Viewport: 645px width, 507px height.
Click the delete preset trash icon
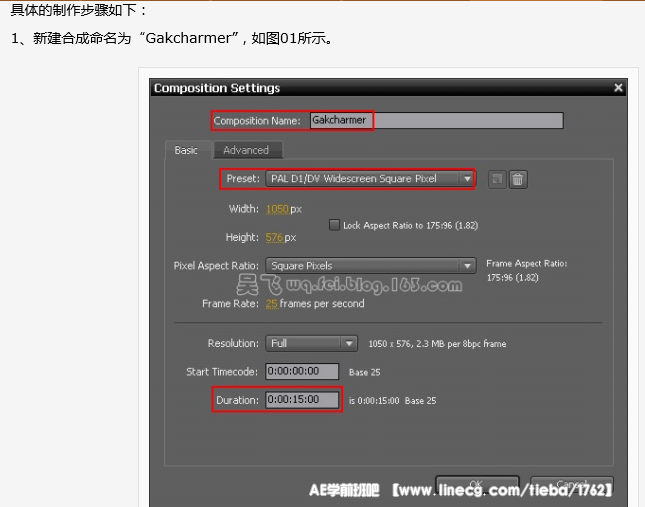pos(518,179)
